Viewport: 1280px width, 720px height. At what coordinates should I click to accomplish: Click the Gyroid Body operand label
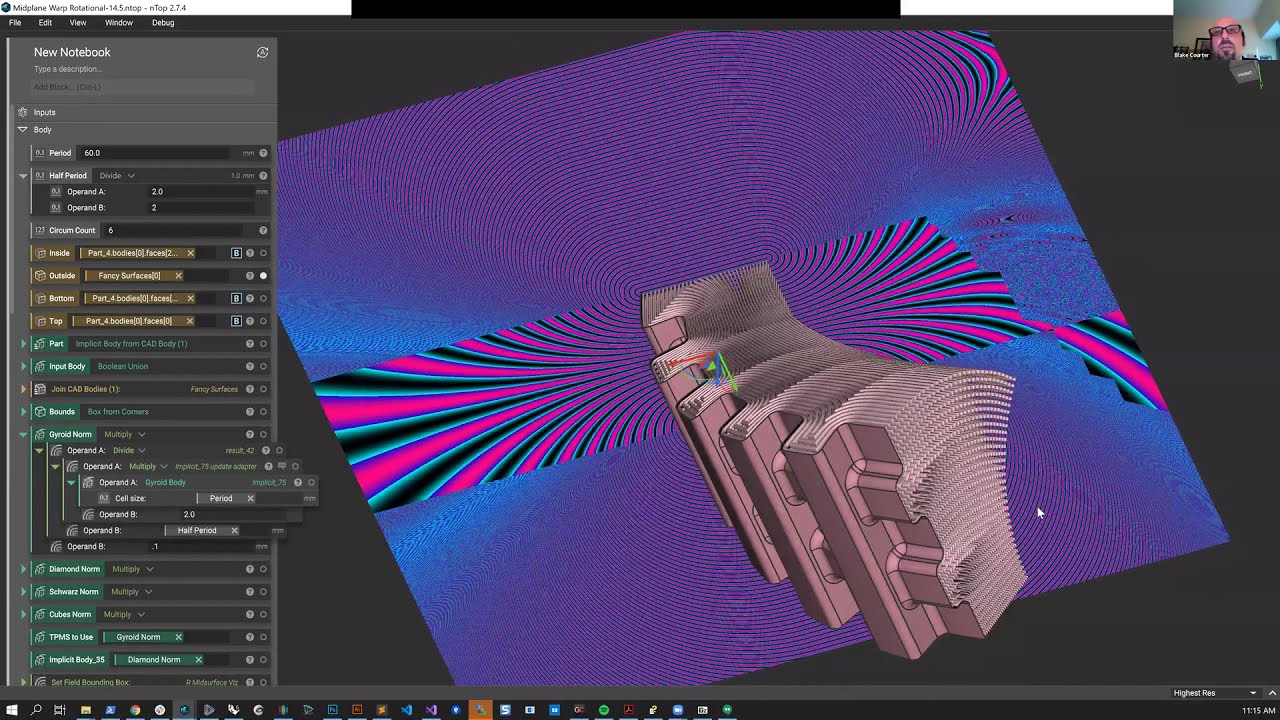(165, 482)
